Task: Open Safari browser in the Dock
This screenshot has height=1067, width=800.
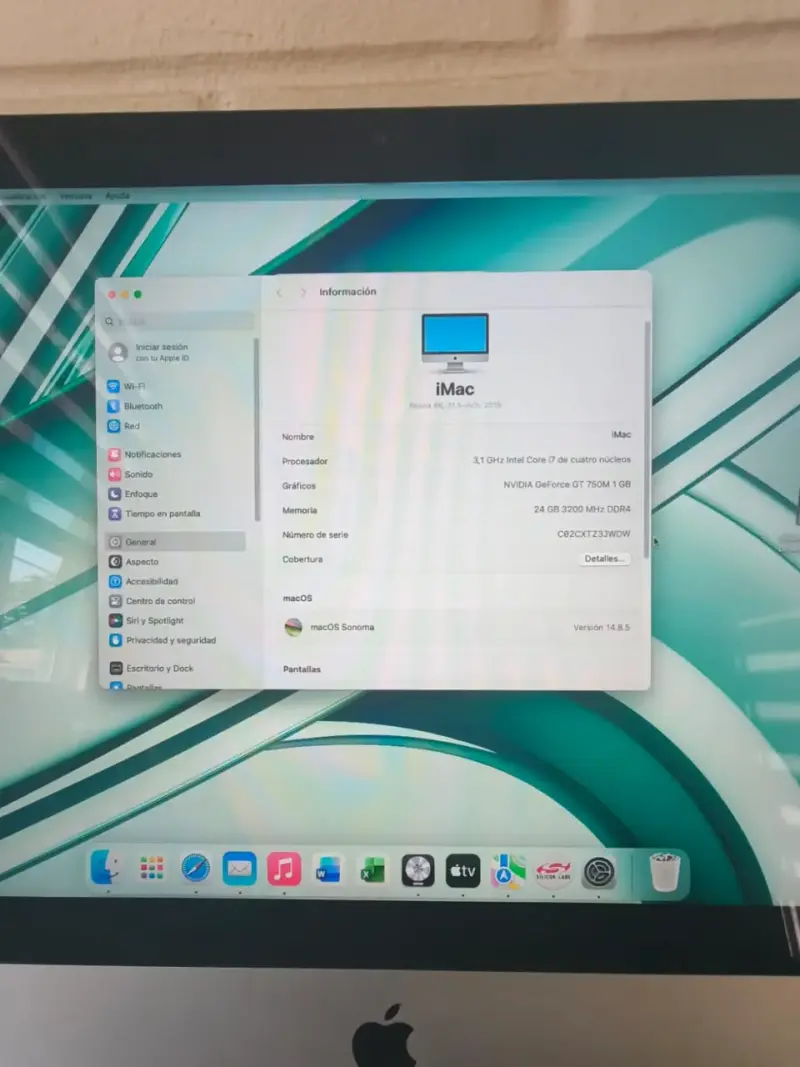Action: 195,868
